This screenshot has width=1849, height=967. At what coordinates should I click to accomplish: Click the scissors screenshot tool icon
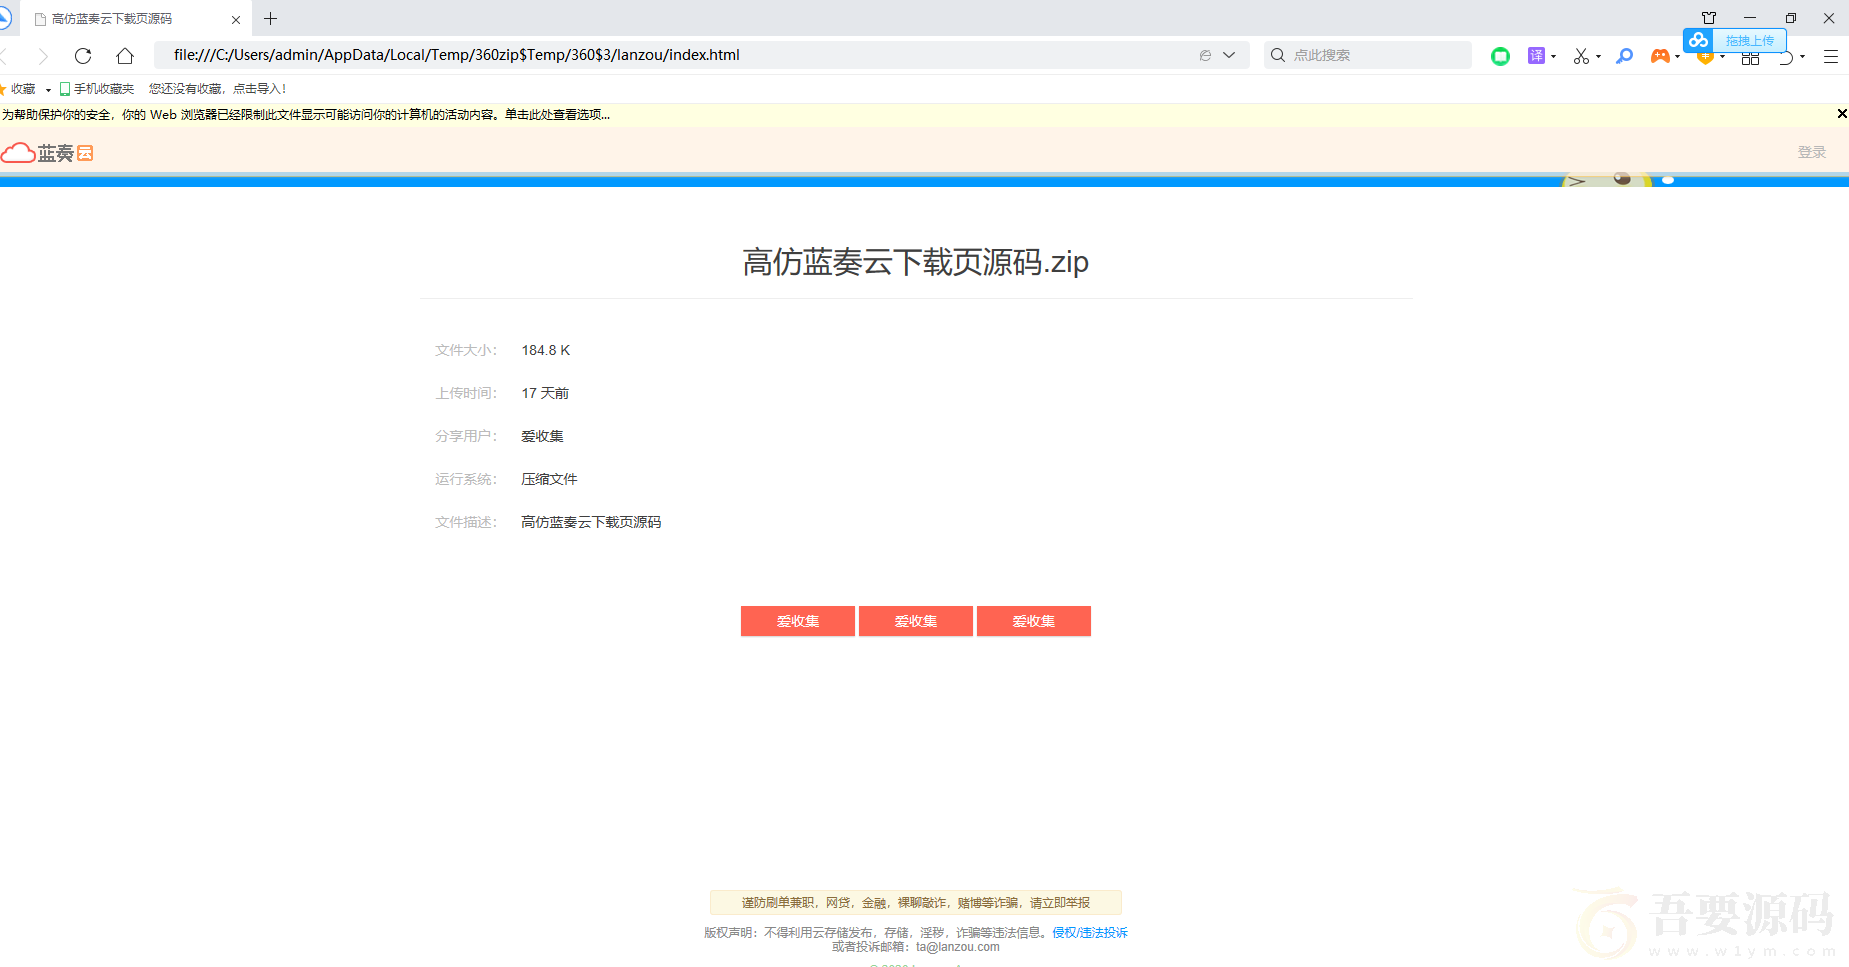coord(1581,56)
